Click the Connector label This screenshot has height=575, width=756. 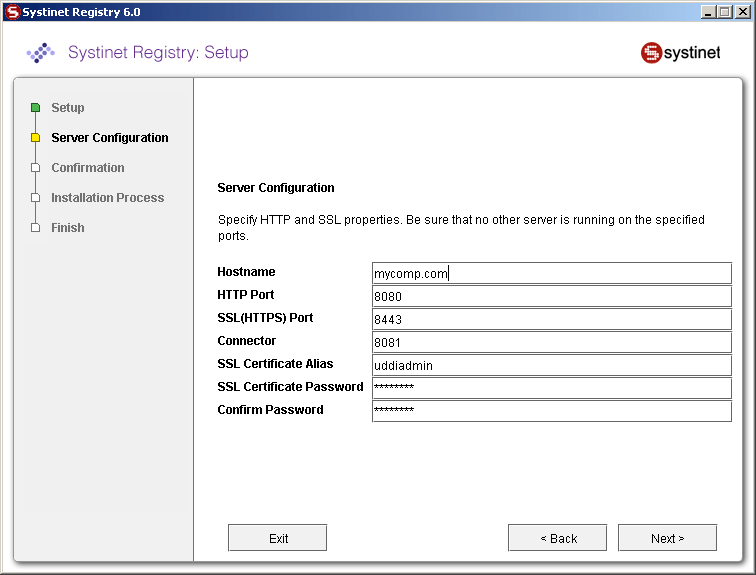(246, 341)
